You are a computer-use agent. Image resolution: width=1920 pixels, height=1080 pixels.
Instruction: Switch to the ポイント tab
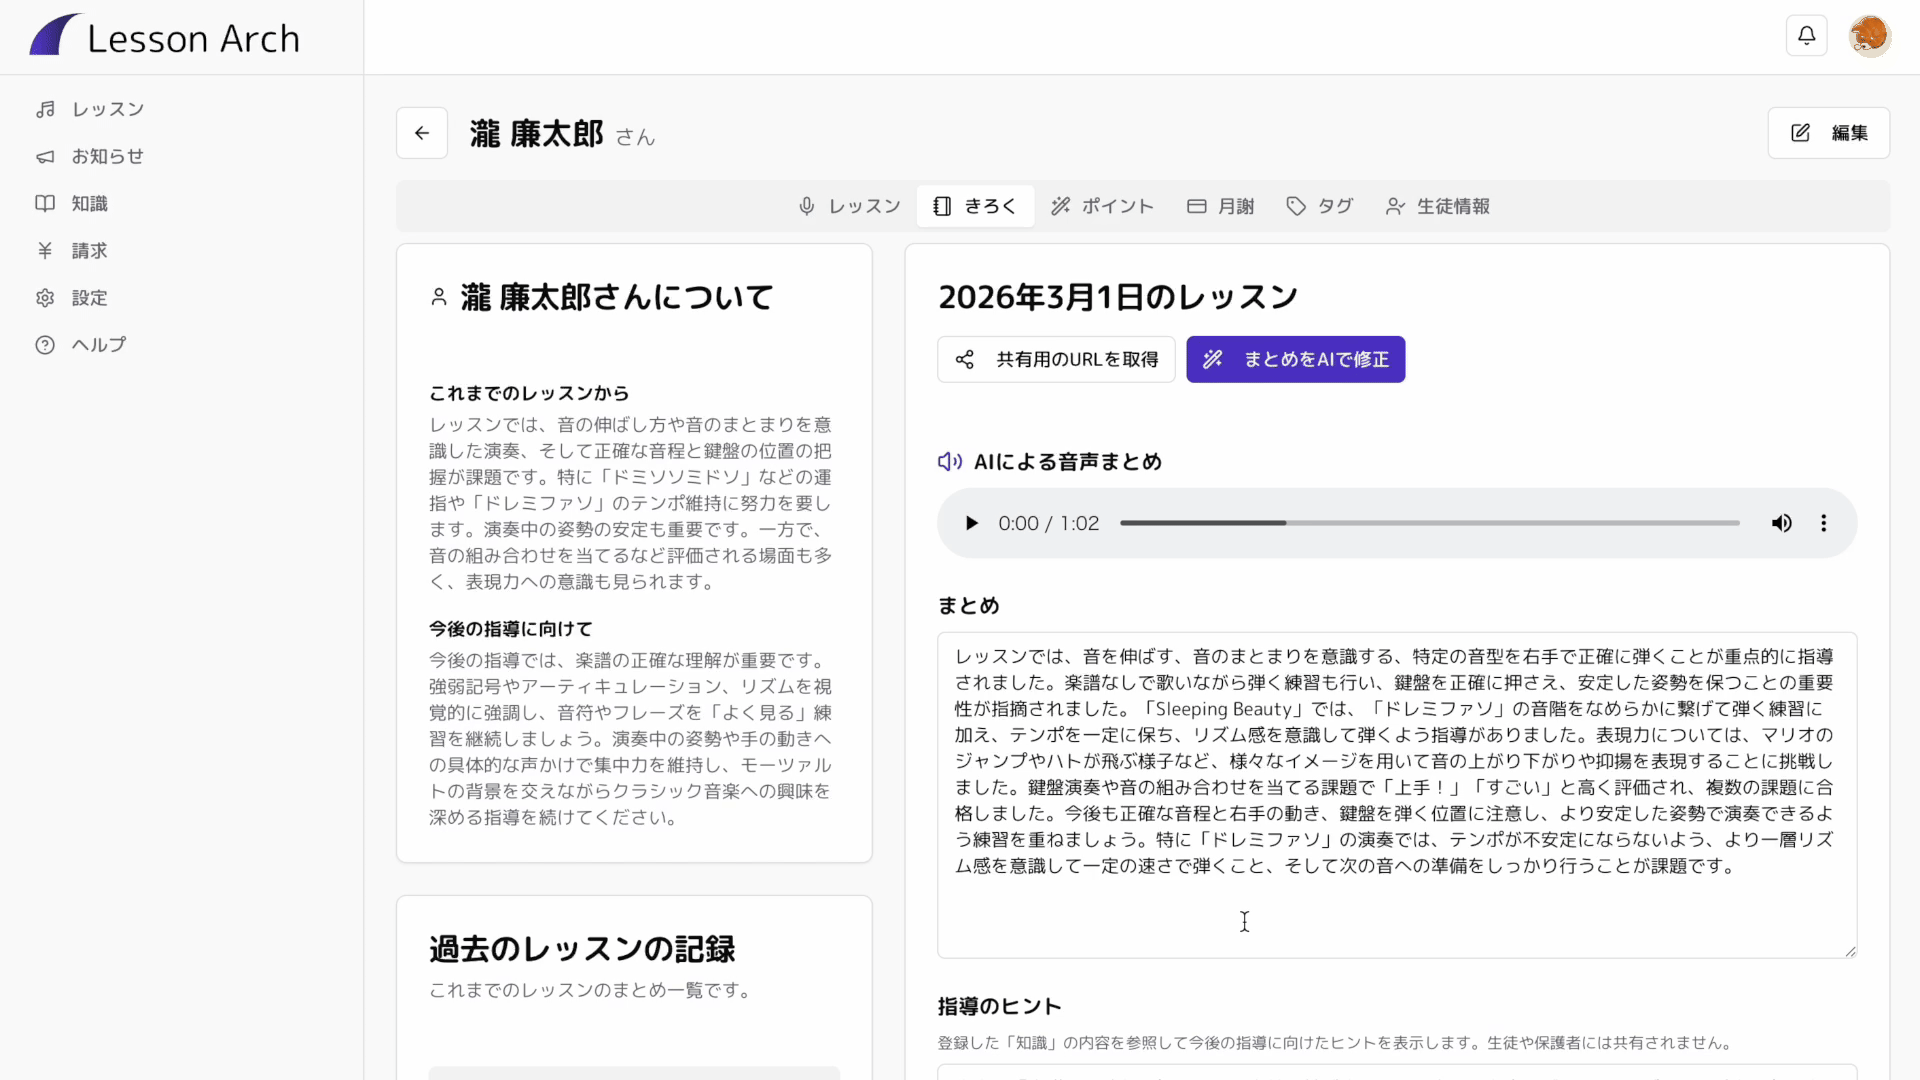(x=1102, y=206)
